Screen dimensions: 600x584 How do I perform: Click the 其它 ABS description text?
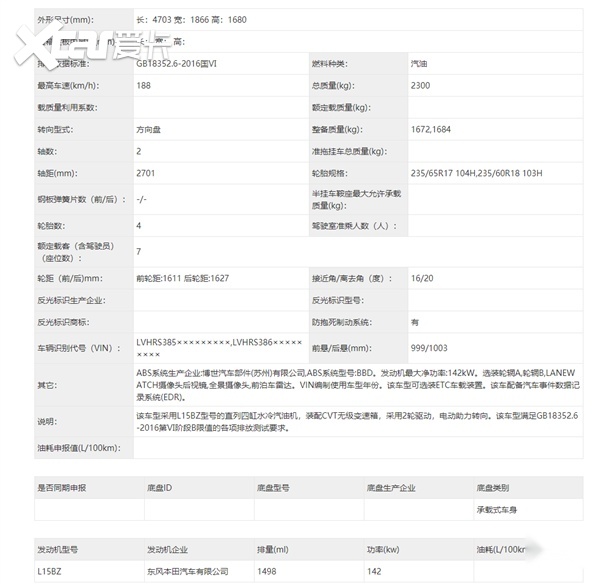point(358,385)
